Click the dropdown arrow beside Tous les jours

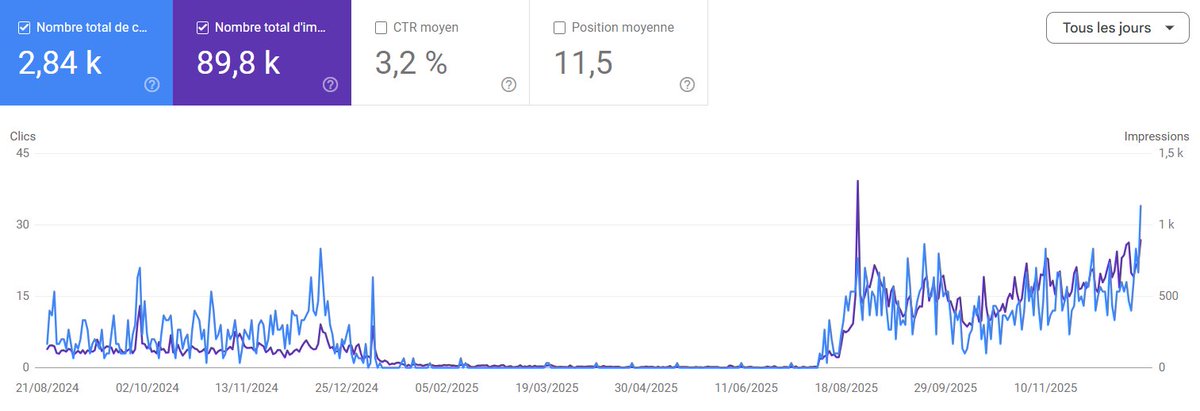pyautogui.click(x=1169, y=28)
